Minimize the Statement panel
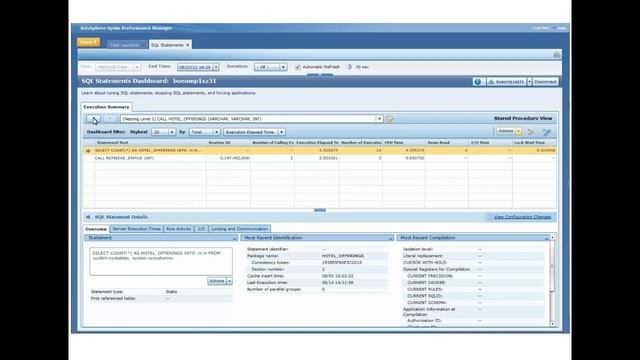The height and width of the screenshot is (360, 640). click(234, 238)
